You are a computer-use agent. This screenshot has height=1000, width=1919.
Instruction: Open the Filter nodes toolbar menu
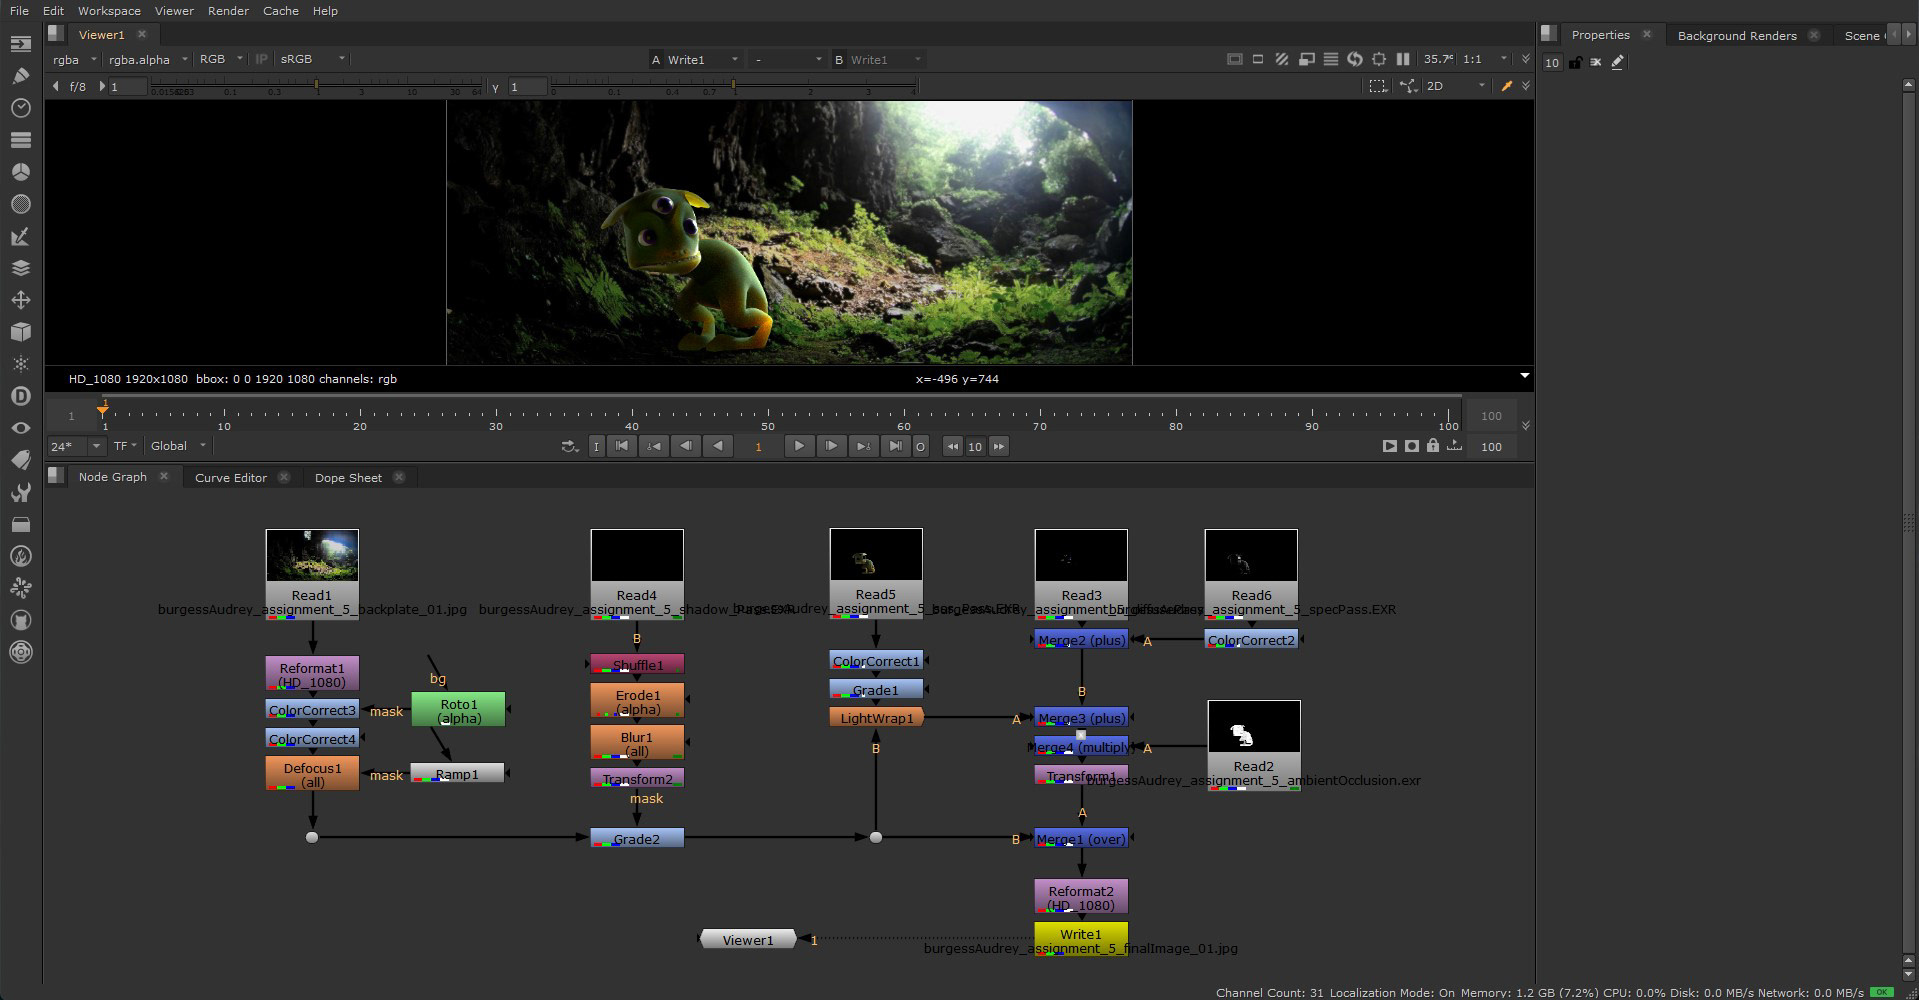tap(21, 204)
